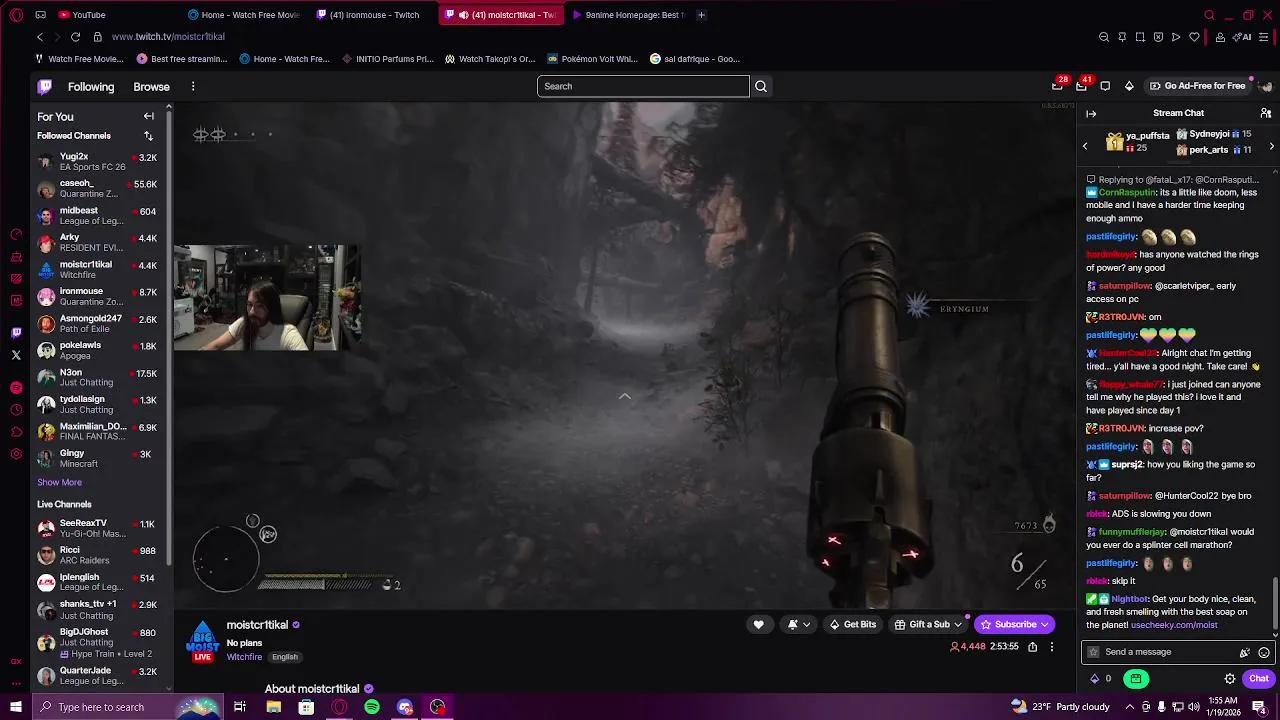
Task: Click the Windows Start button
Action: (x=16, y=707)
